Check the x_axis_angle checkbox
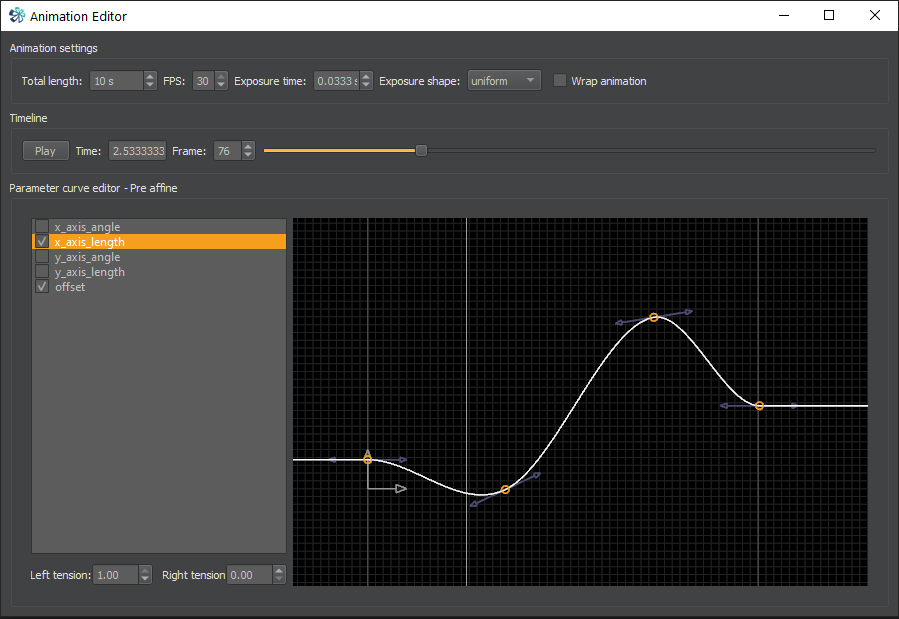 pos(42,226)
